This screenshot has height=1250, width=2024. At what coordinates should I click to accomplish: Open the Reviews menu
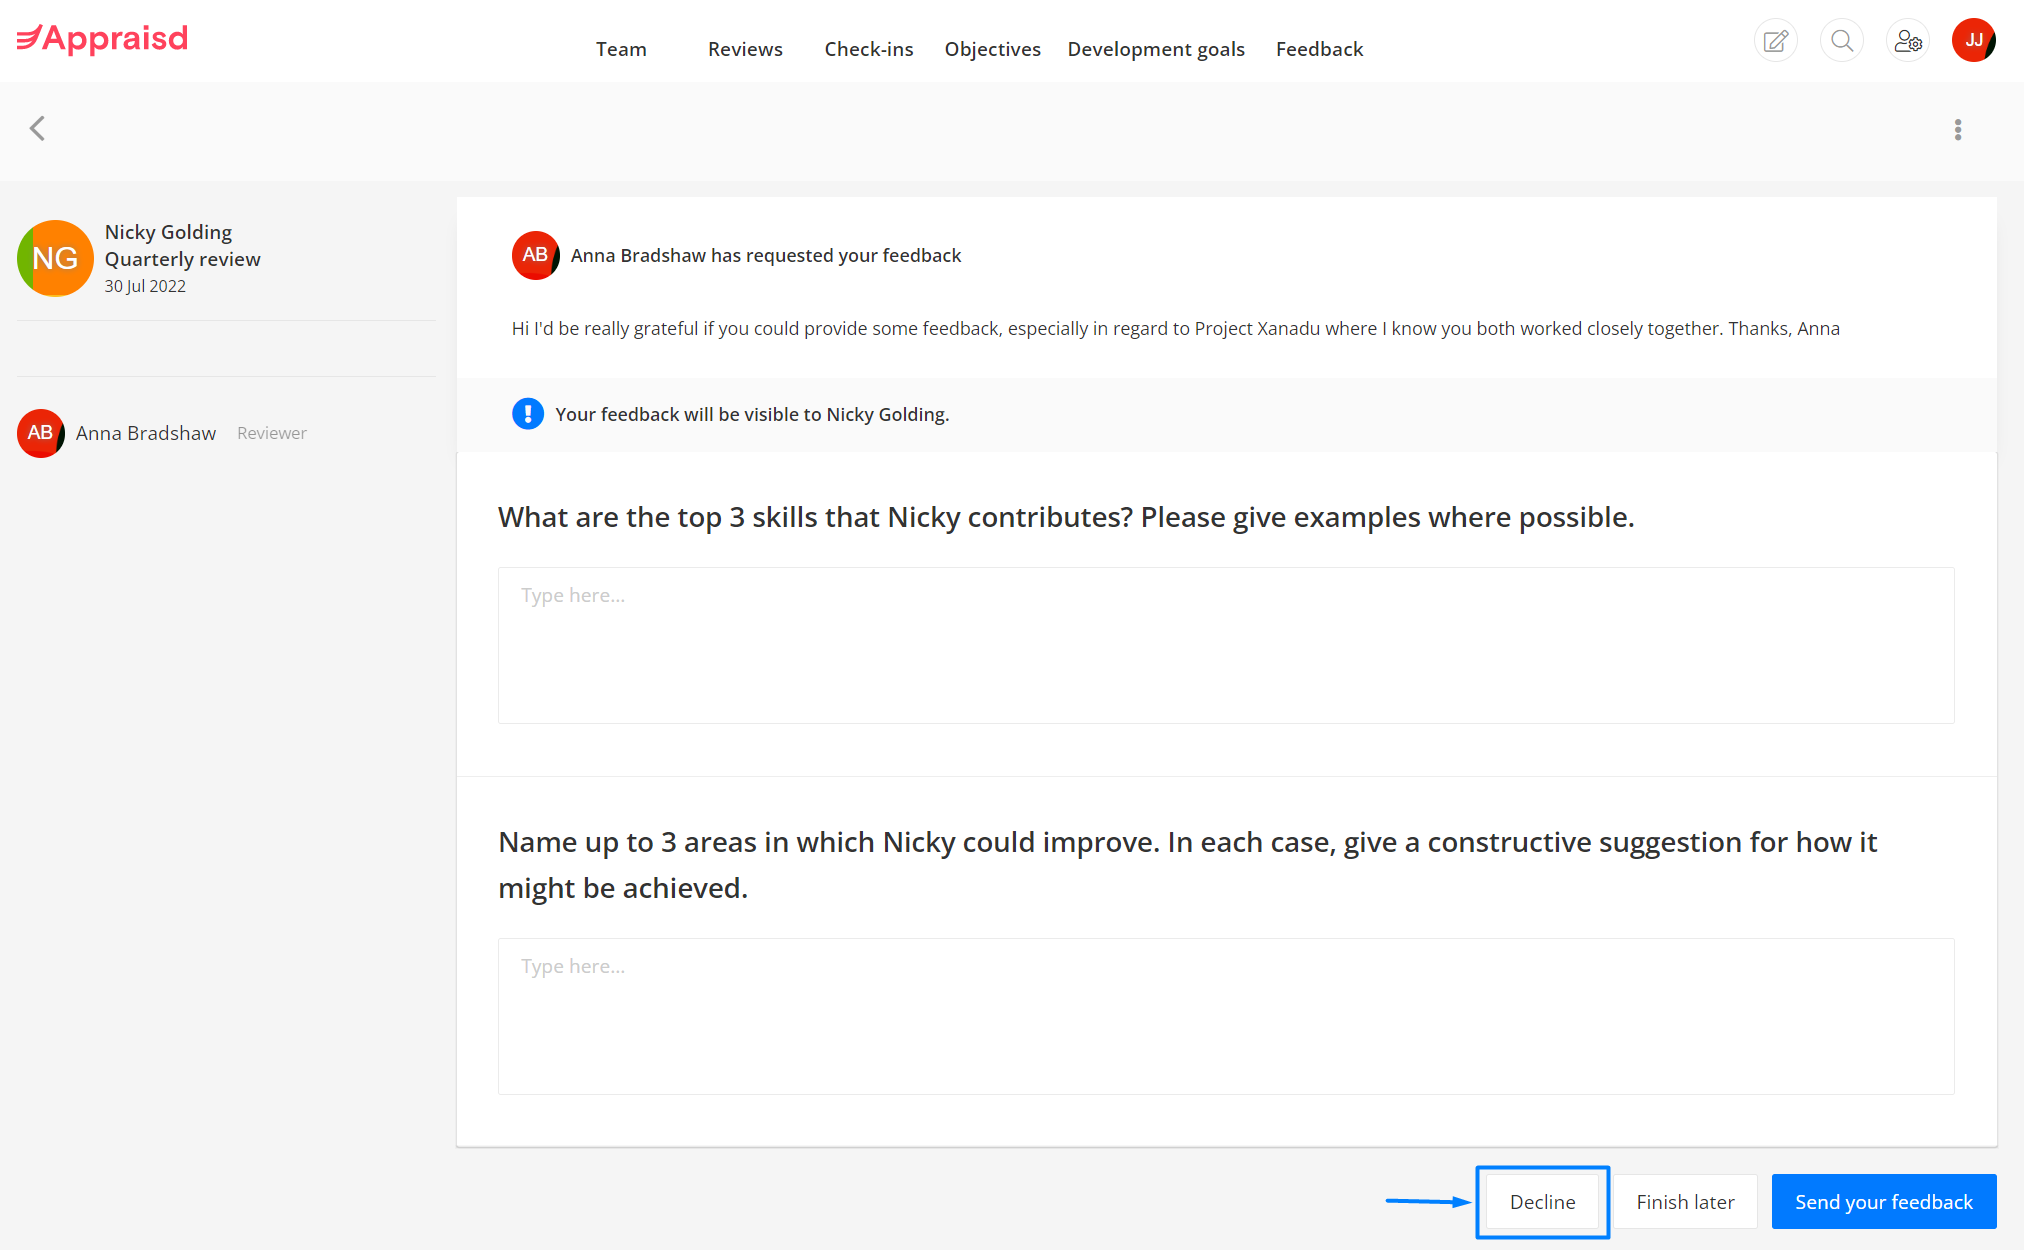[x=745, y=49]
